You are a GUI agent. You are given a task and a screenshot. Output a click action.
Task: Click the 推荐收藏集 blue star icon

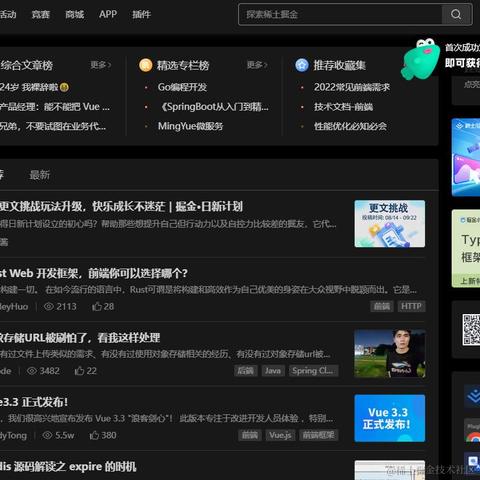(302, 65)
